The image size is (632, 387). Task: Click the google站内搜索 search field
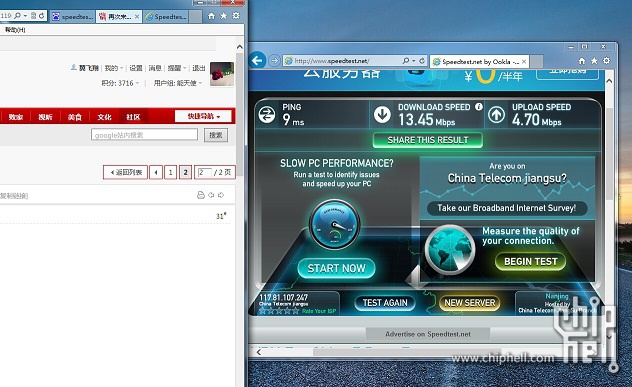coord(144,135)
